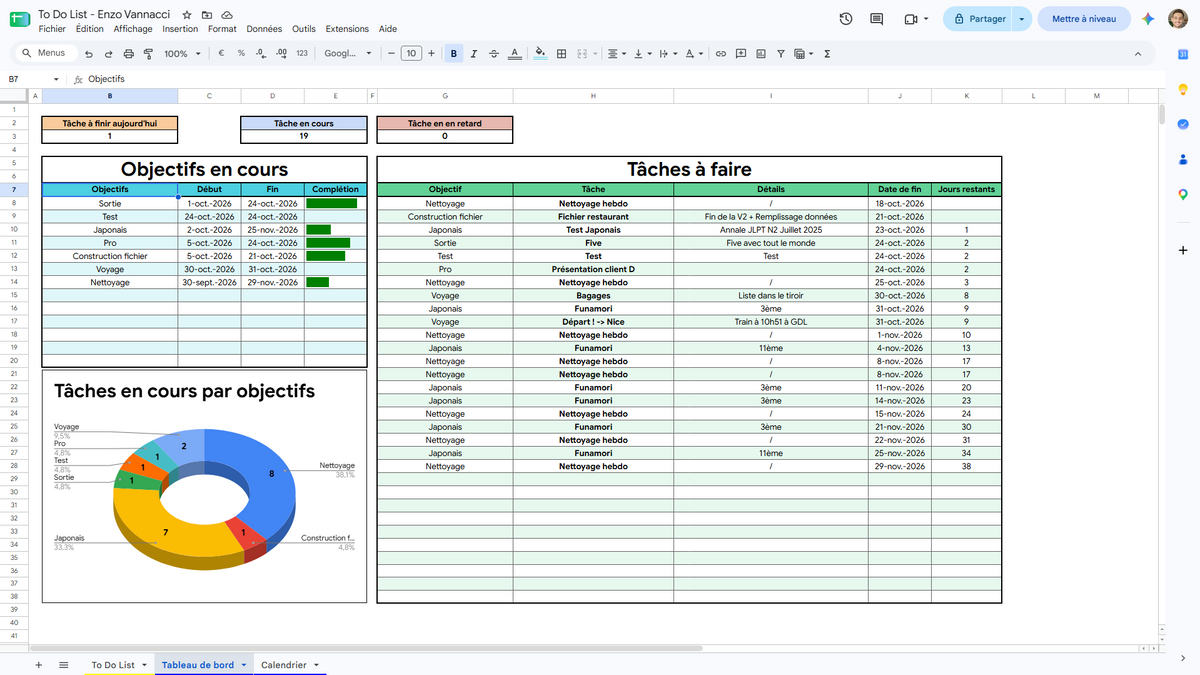Screen dimensions: 1200x675
Task: Click the font size input field
Action: tap(411, 54)
